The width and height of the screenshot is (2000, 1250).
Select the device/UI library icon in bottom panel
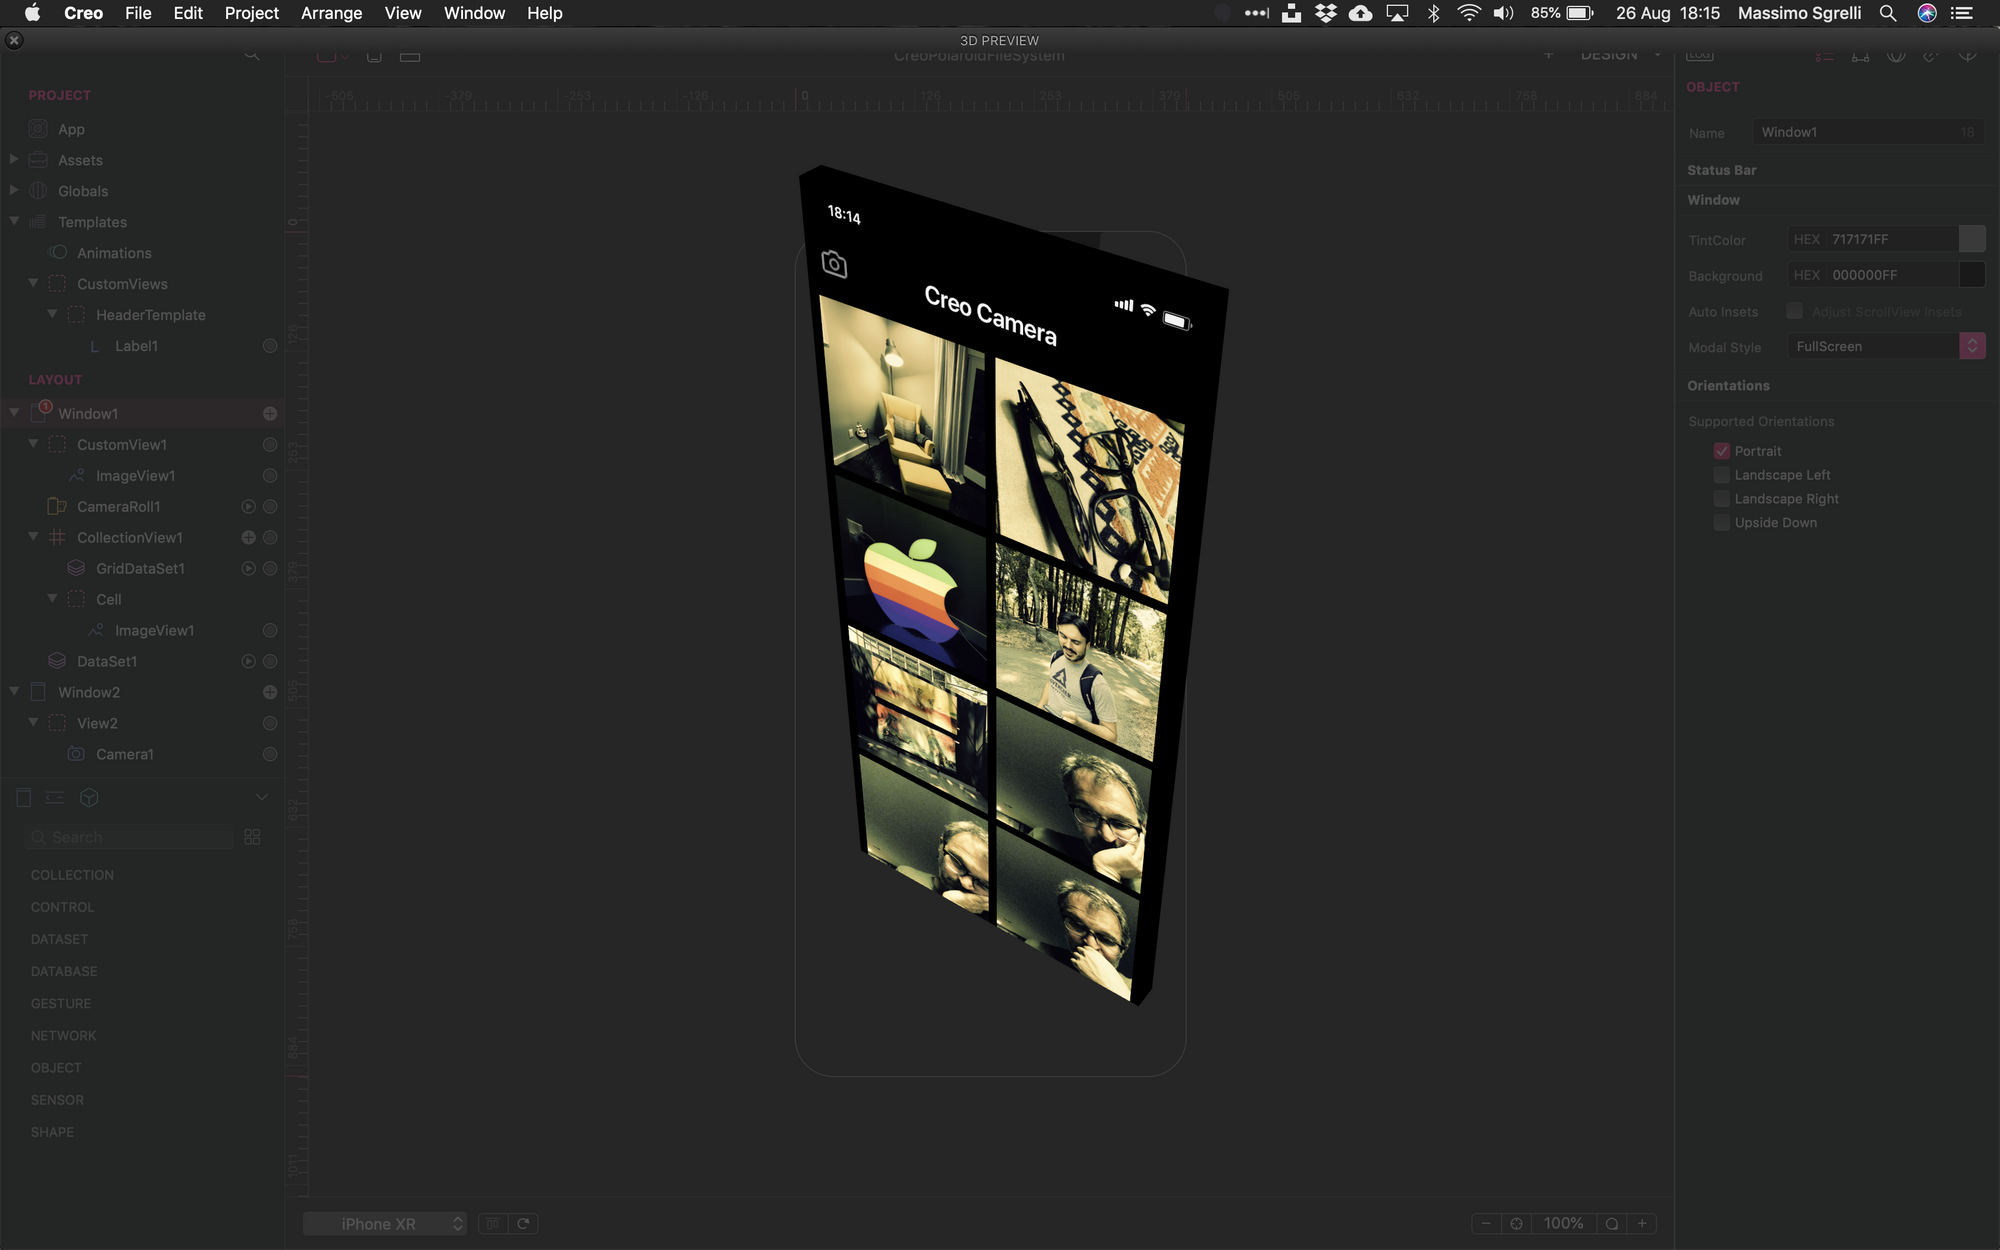23,797
